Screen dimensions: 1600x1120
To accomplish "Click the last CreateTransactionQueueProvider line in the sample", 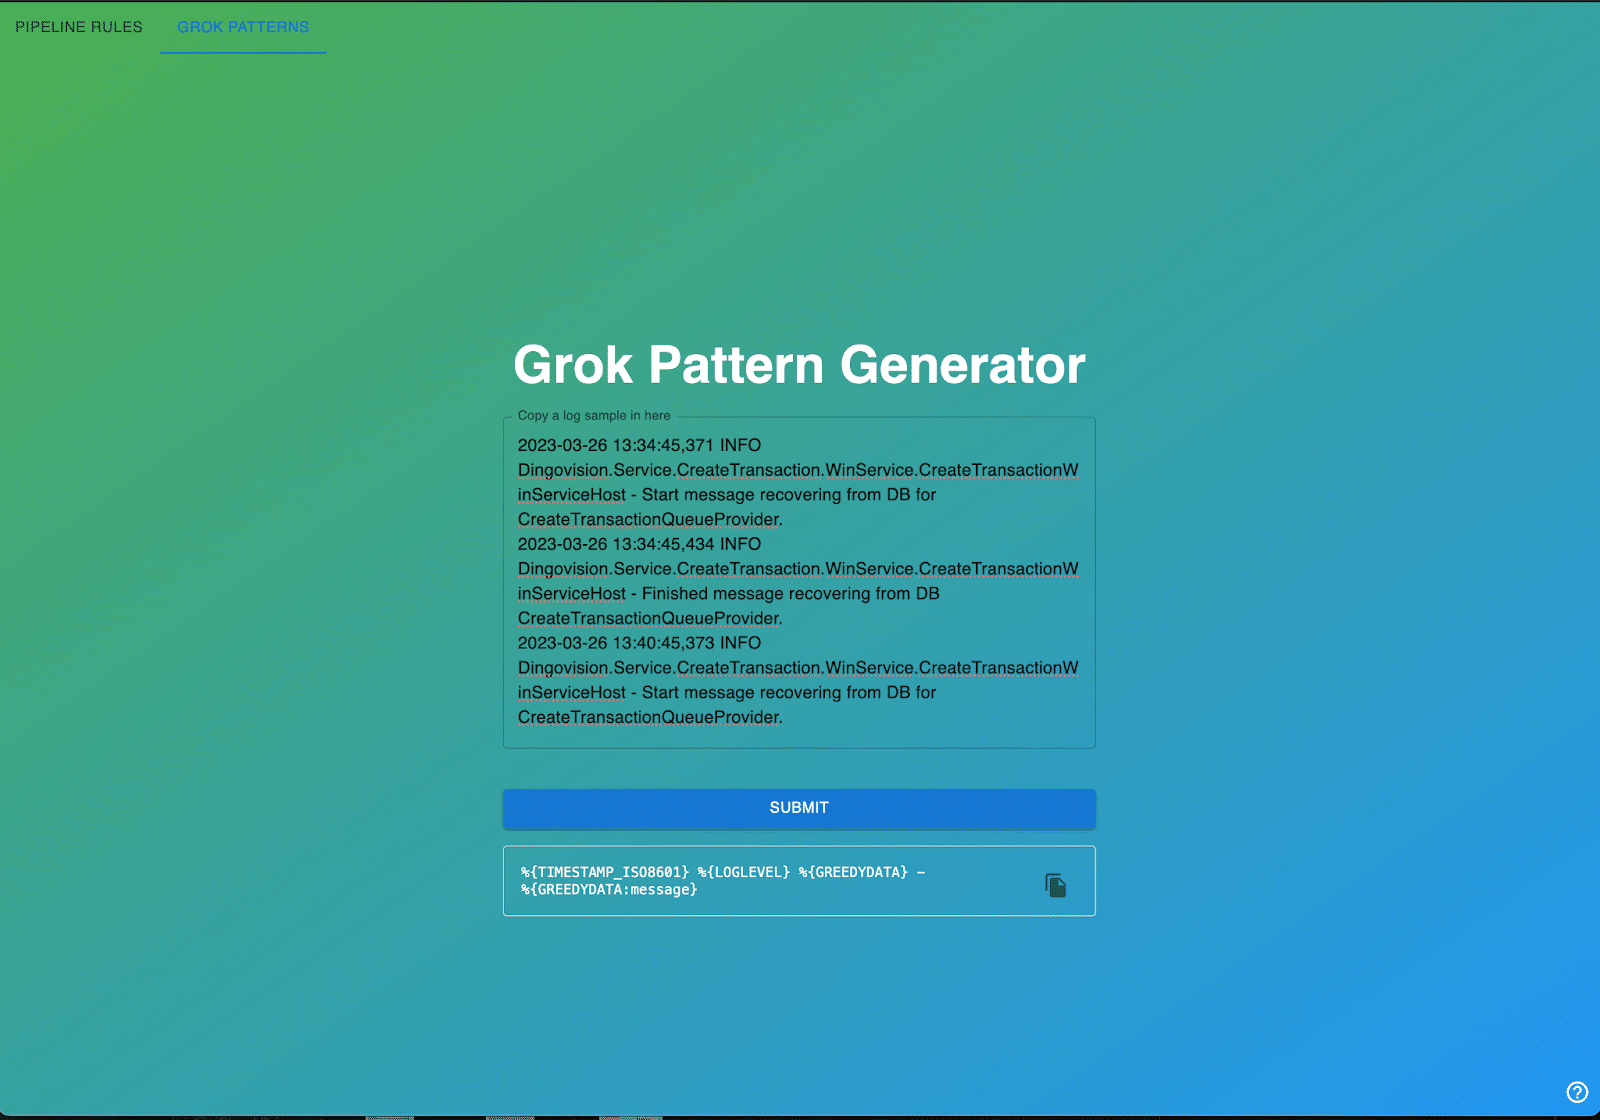I will click(x=649, y=718).
